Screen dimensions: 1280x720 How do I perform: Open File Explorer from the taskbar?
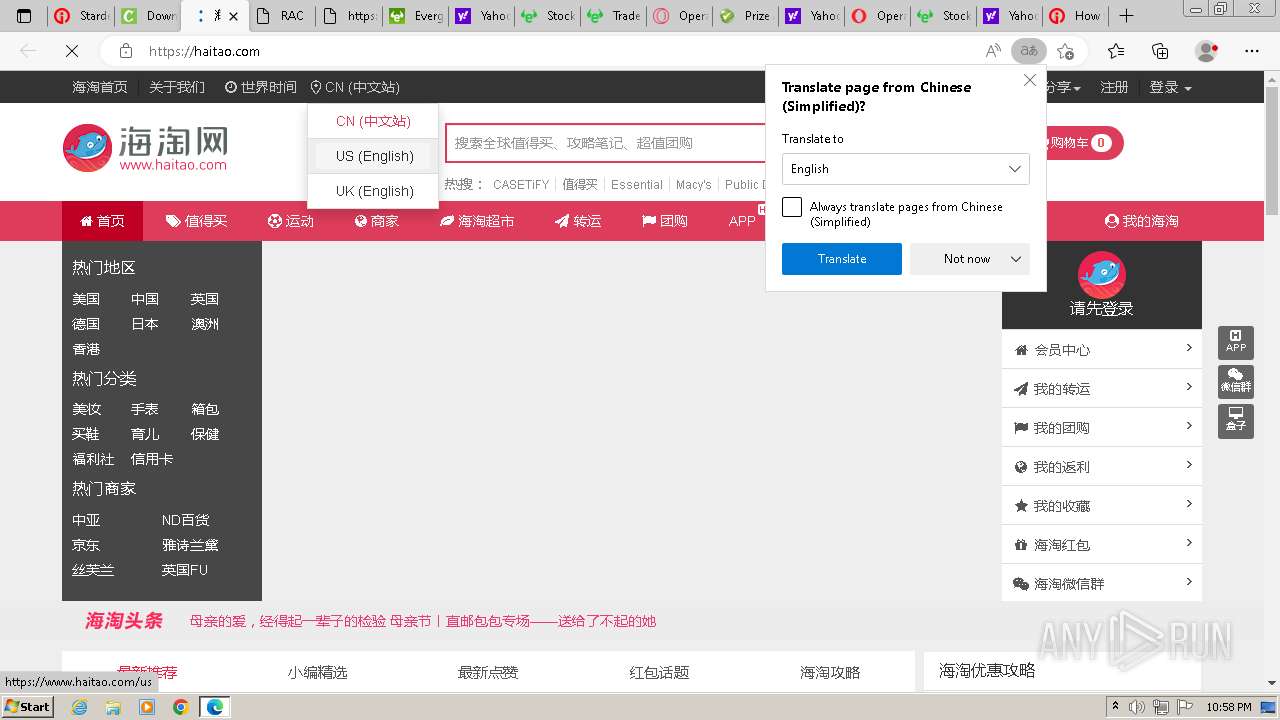[x=113, y=707]
